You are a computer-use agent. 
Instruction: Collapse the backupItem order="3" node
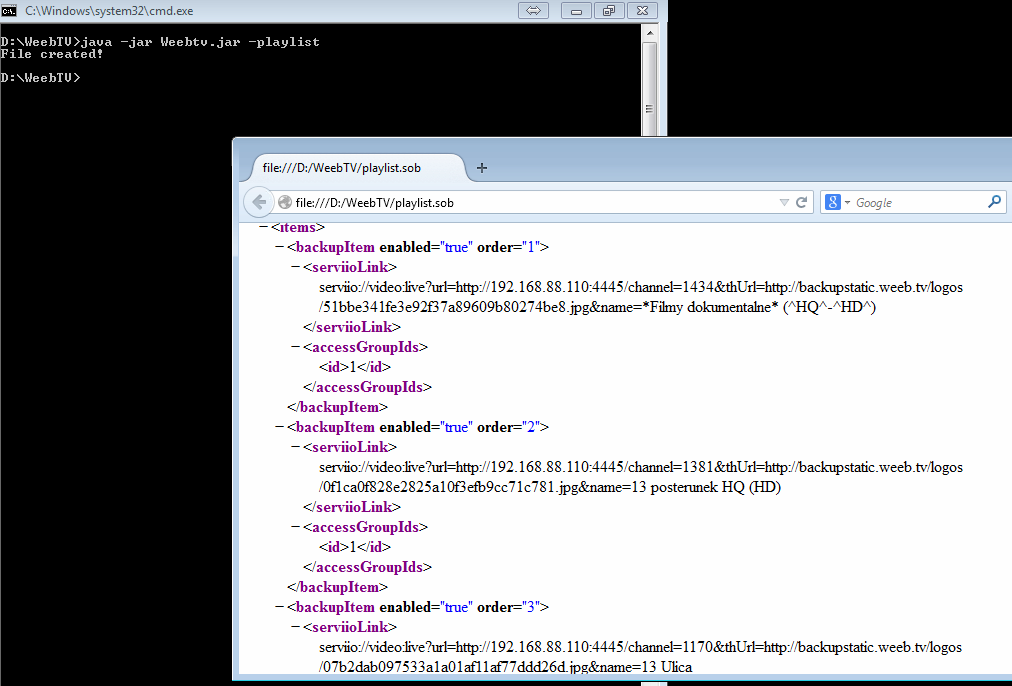tap(280, 607)
